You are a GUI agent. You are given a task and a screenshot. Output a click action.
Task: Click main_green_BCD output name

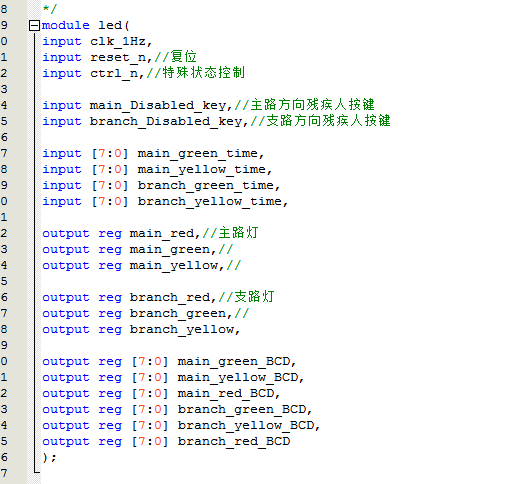pyautogui.click(x=234, y=362)
